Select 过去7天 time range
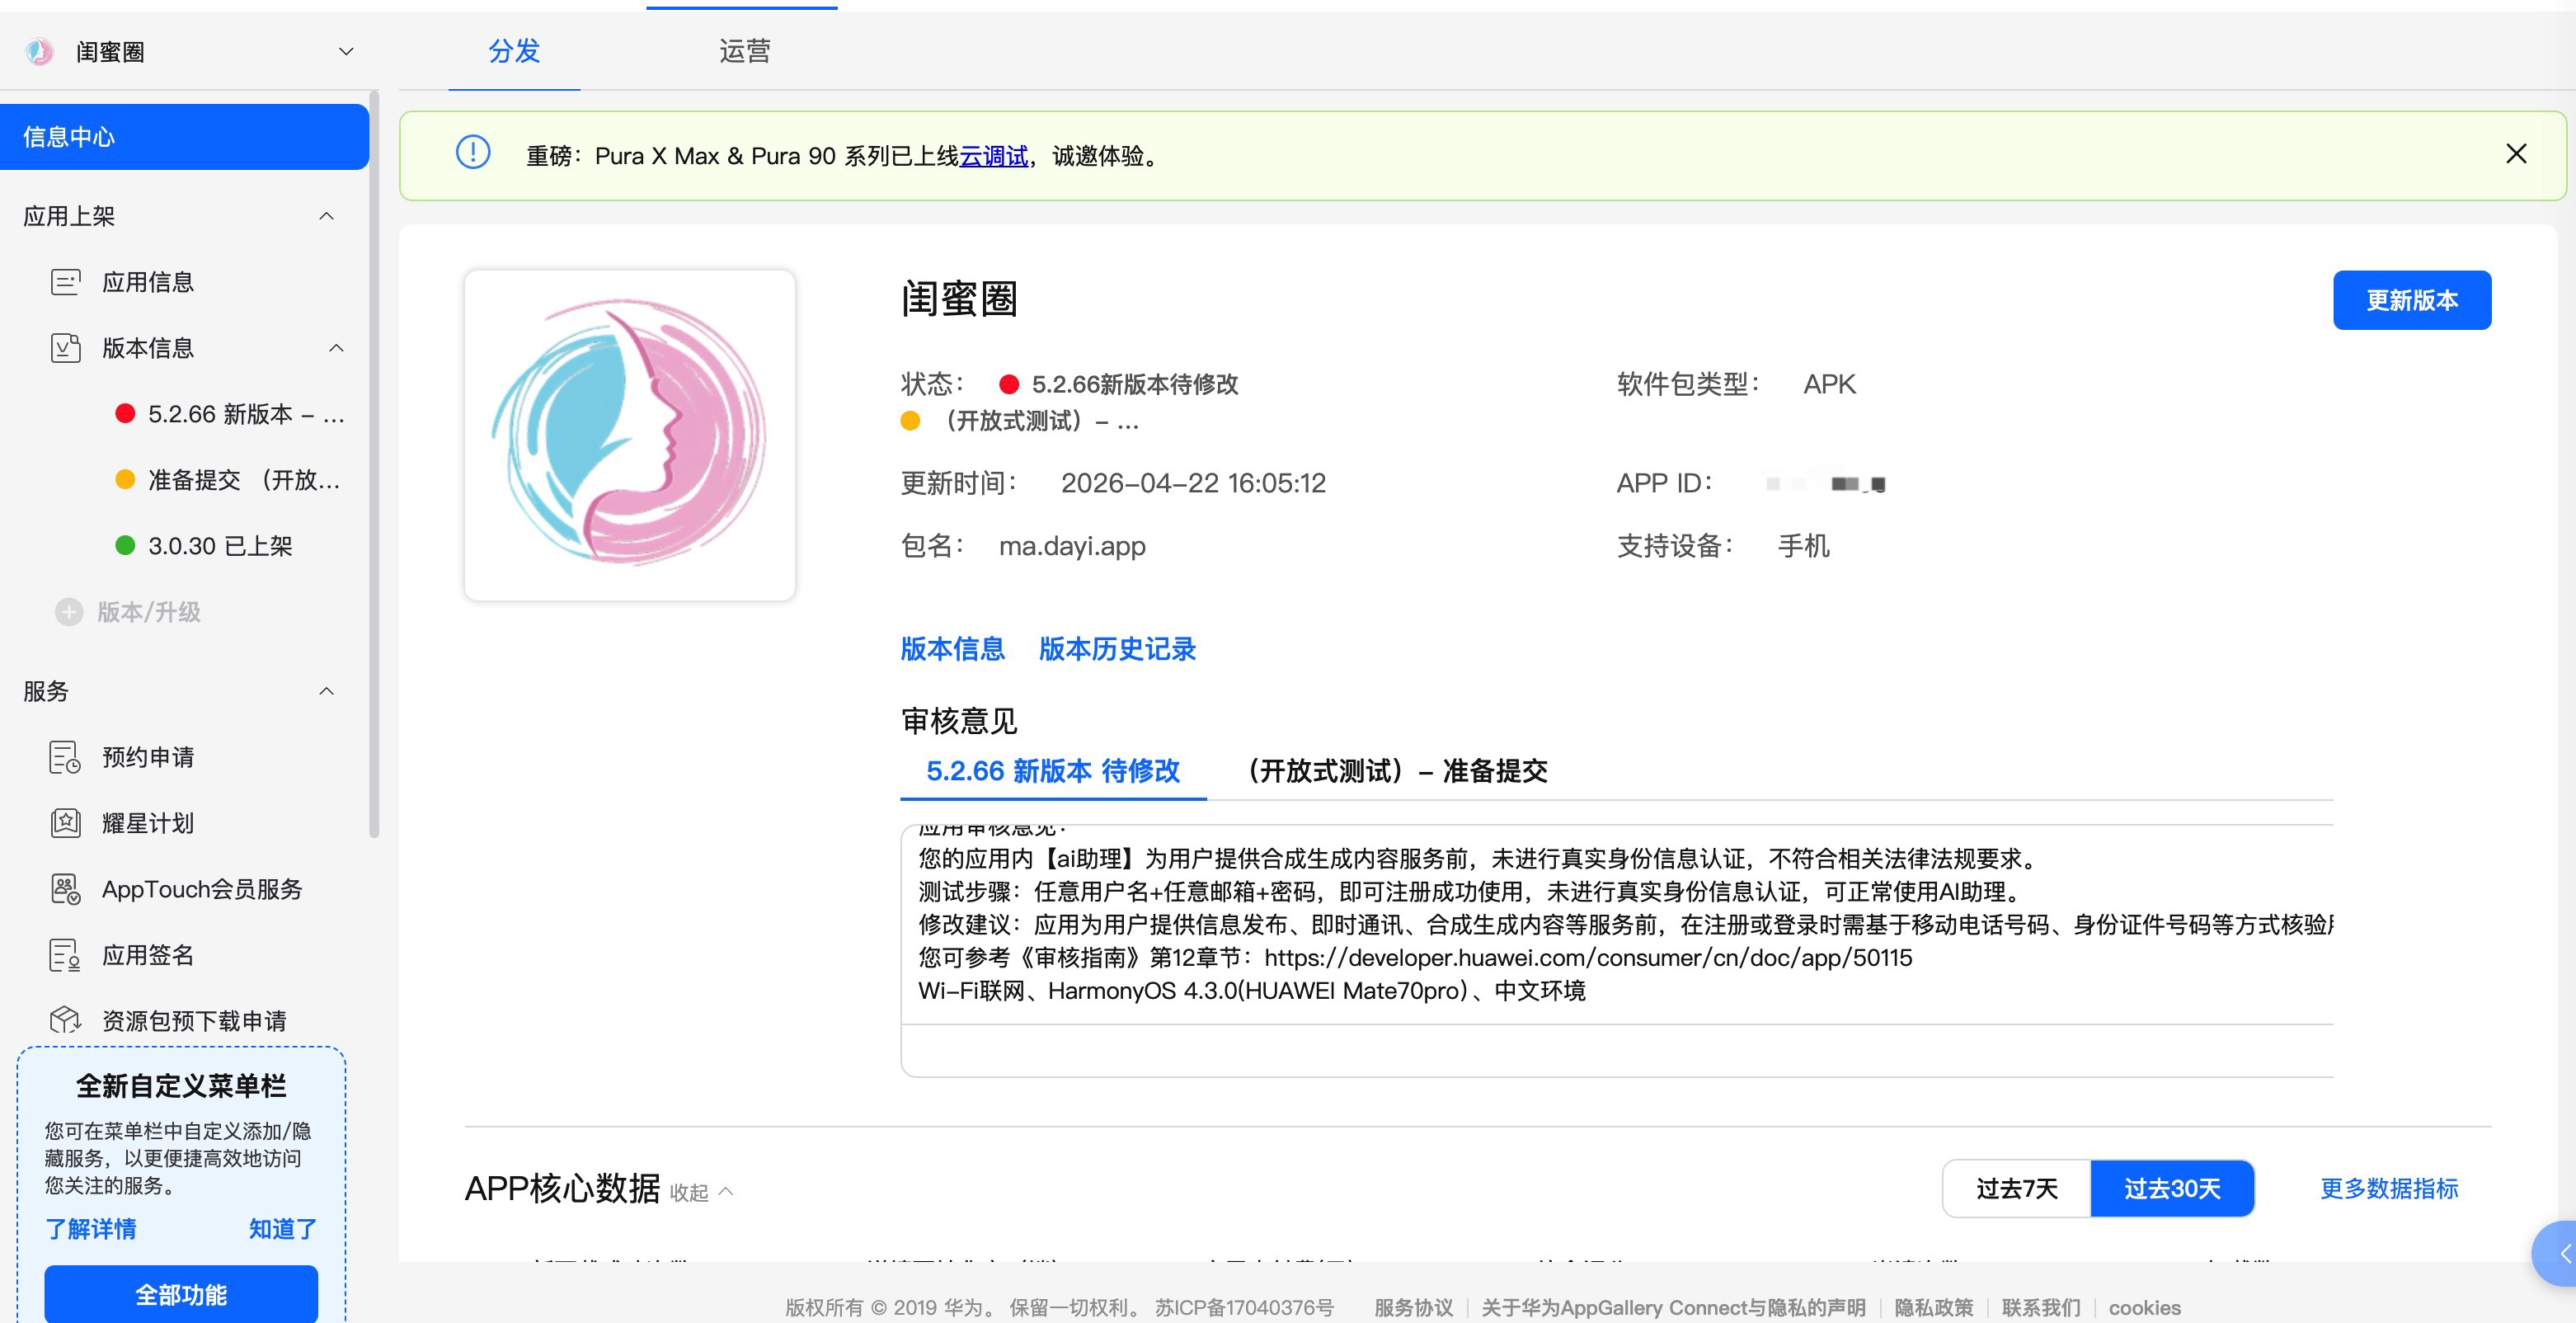The height and width of the screenshot is (1323, 2576). 2016,1188
